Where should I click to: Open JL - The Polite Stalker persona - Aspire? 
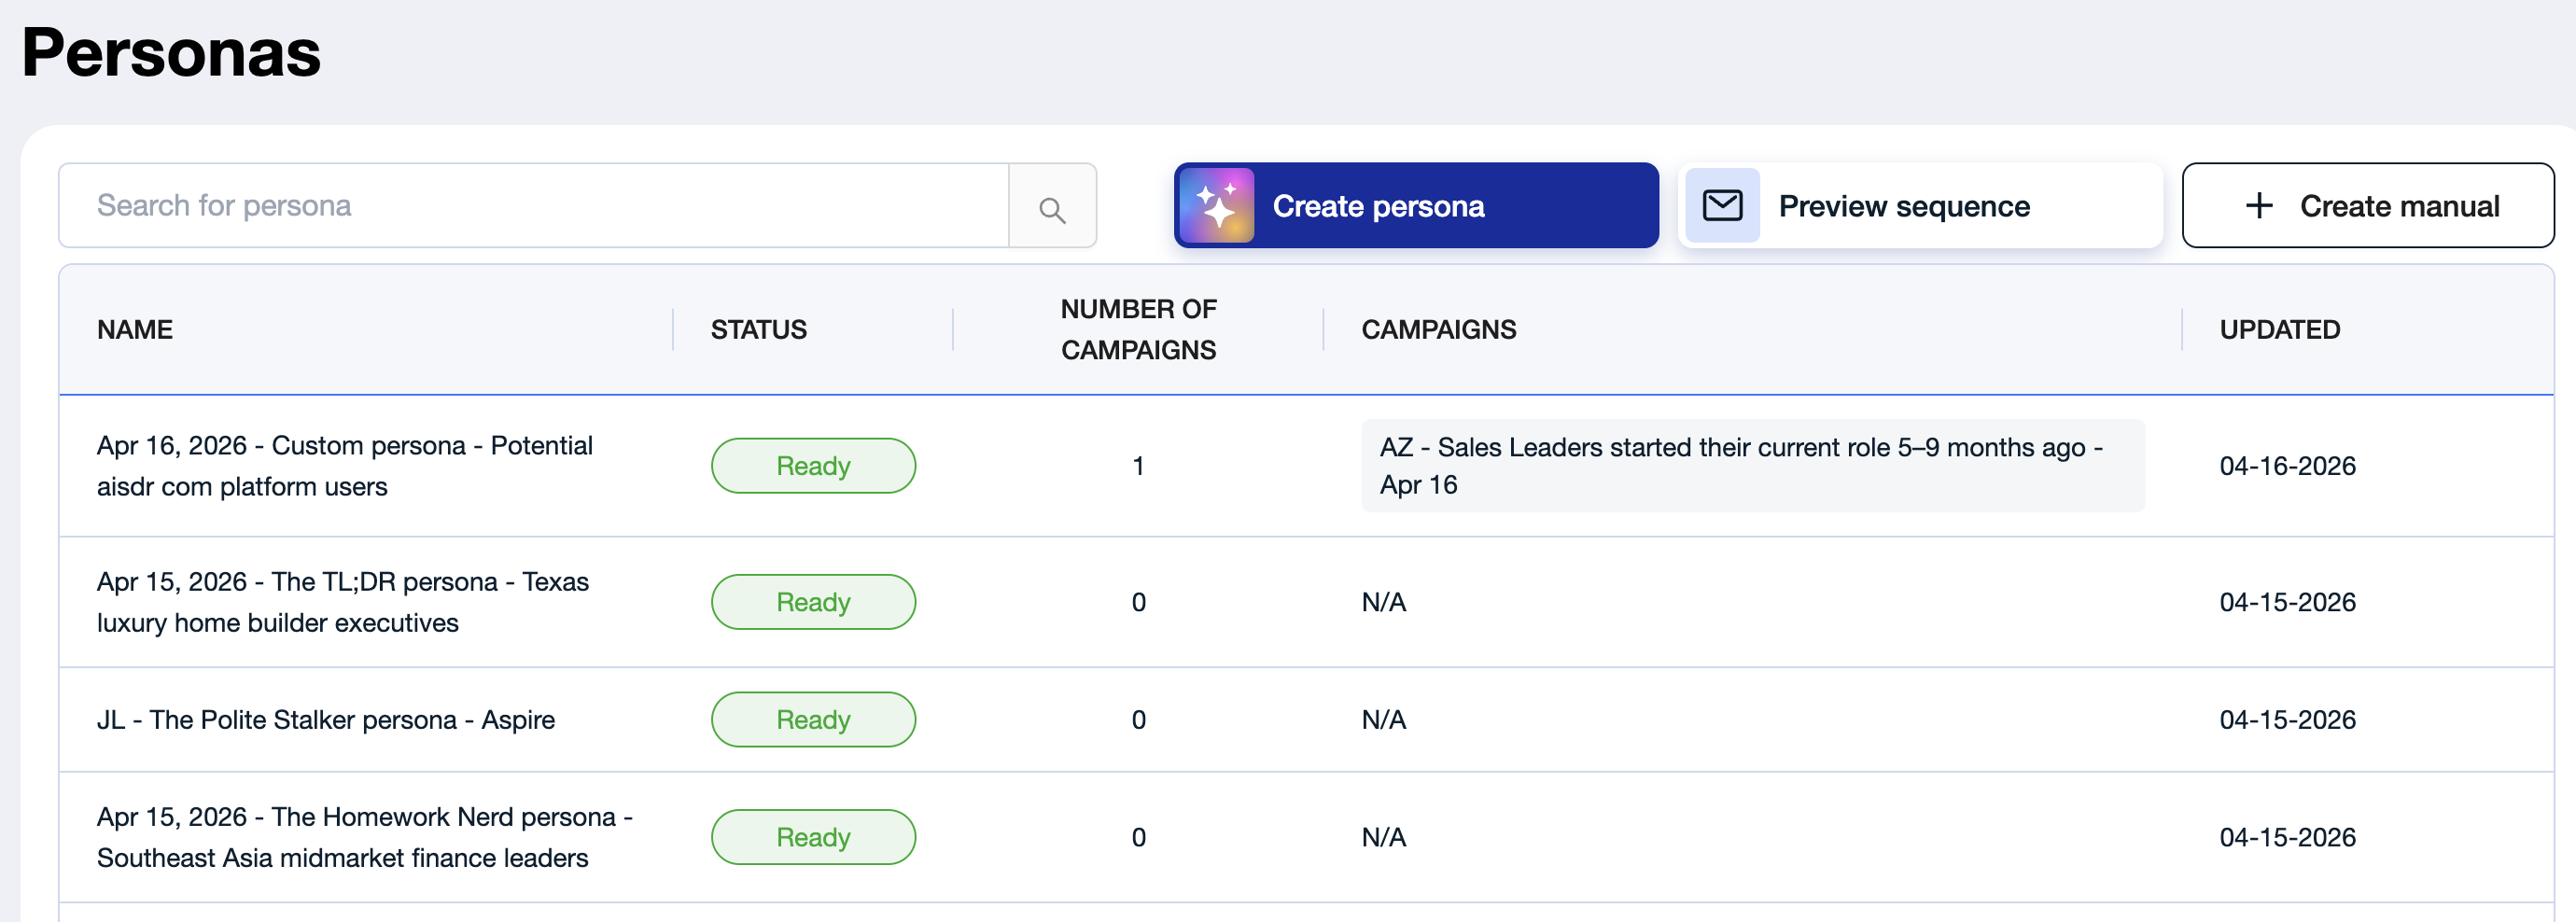[x=326, y=720]
